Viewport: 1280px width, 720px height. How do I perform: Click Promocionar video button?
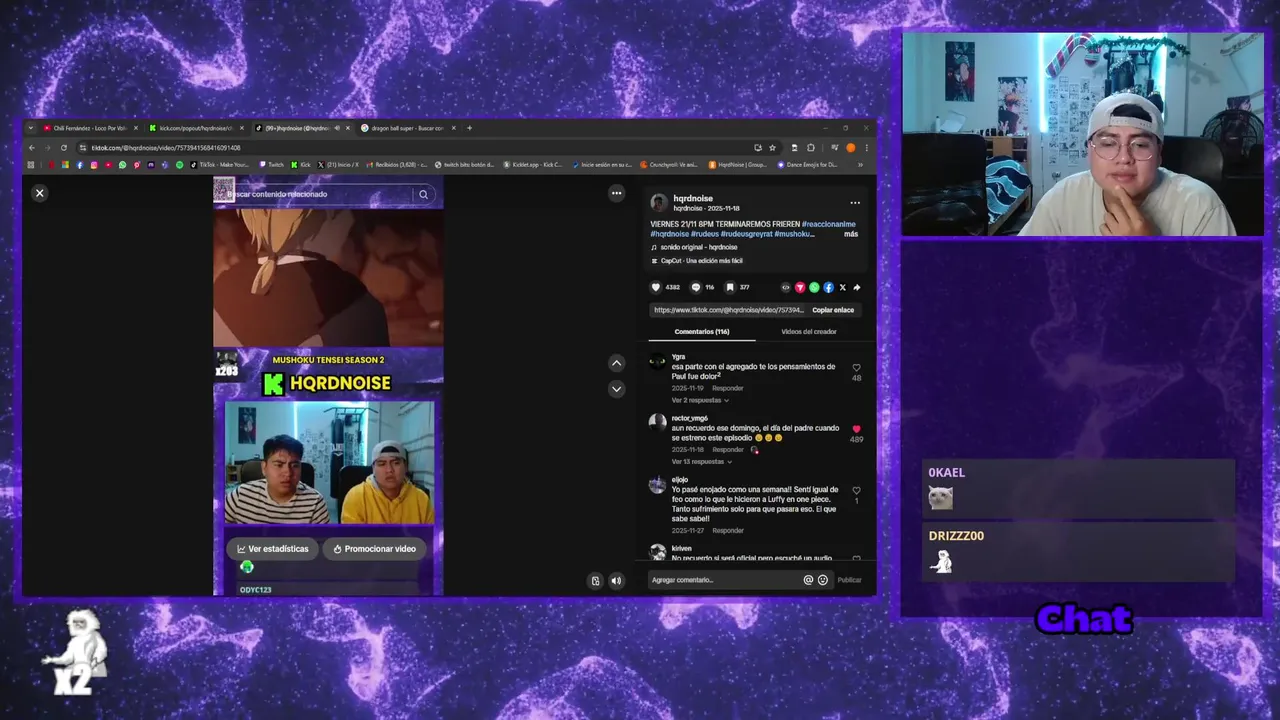[x=374, y=549]
